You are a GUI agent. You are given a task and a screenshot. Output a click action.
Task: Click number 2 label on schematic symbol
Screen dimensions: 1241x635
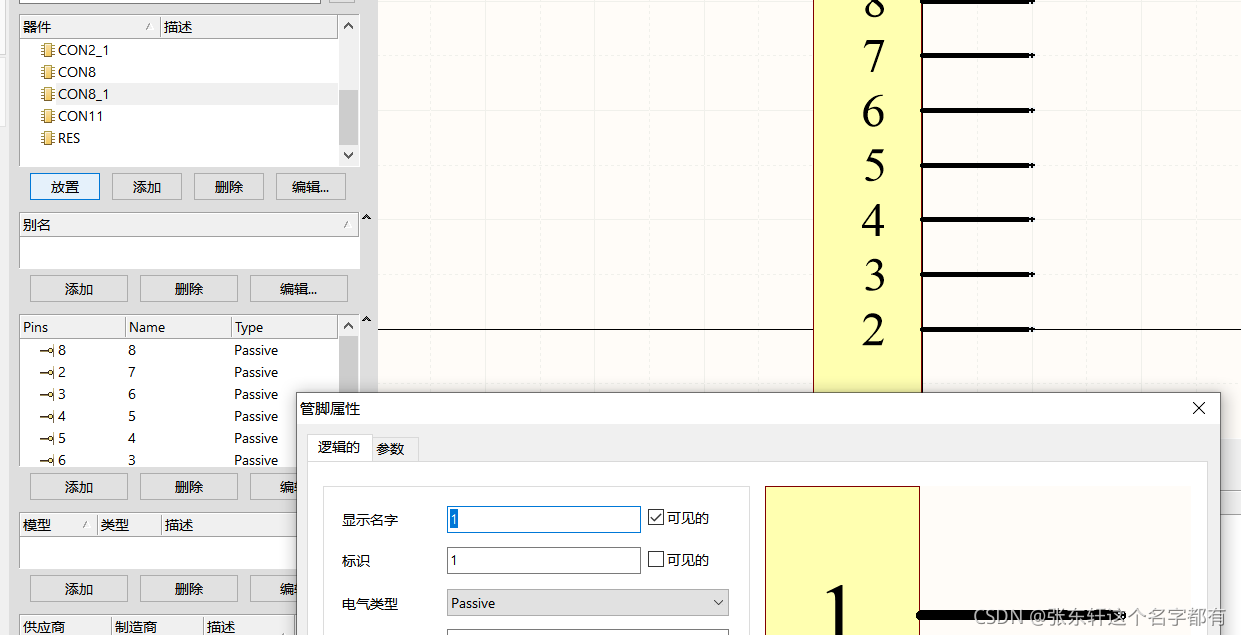(x=873, y=329)
